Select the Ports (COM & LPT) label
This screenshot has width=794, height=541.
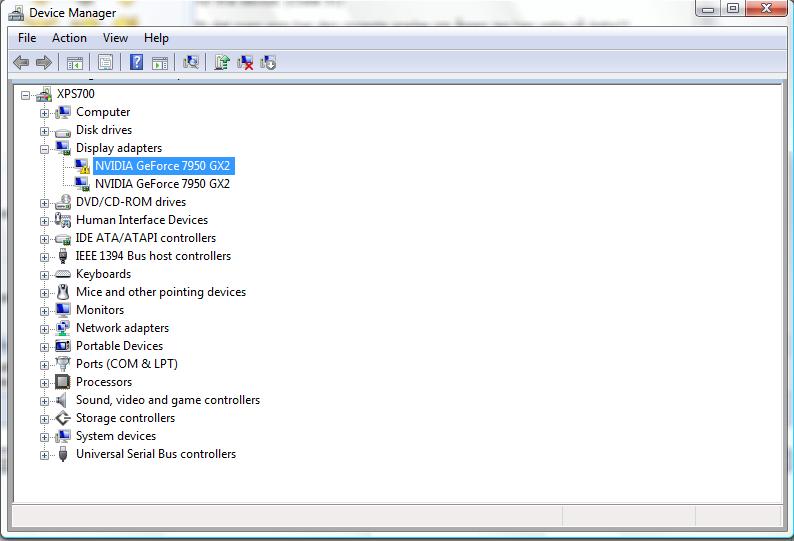(x=127, y=364)
